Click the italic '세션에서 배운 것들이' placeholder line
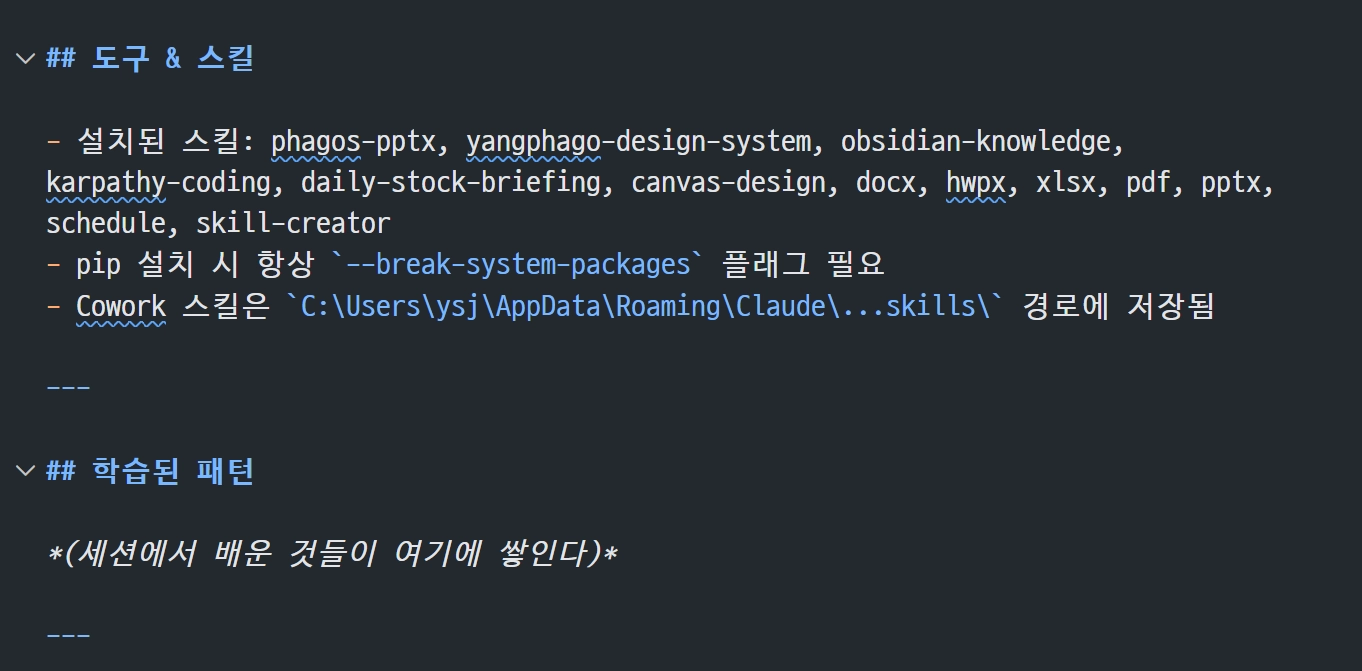The width and height of the screenshot is (1362, 671). click(332, 553)
